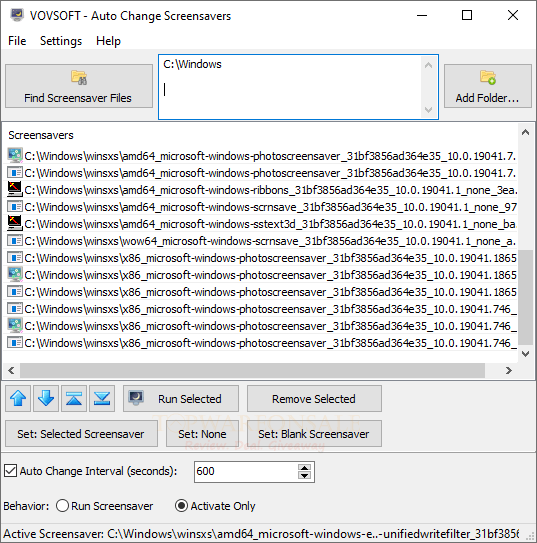Toggle Auto Change Interval checkbox
The height and width of the screenshot is (543, 537).
click(x=10, y=471)
